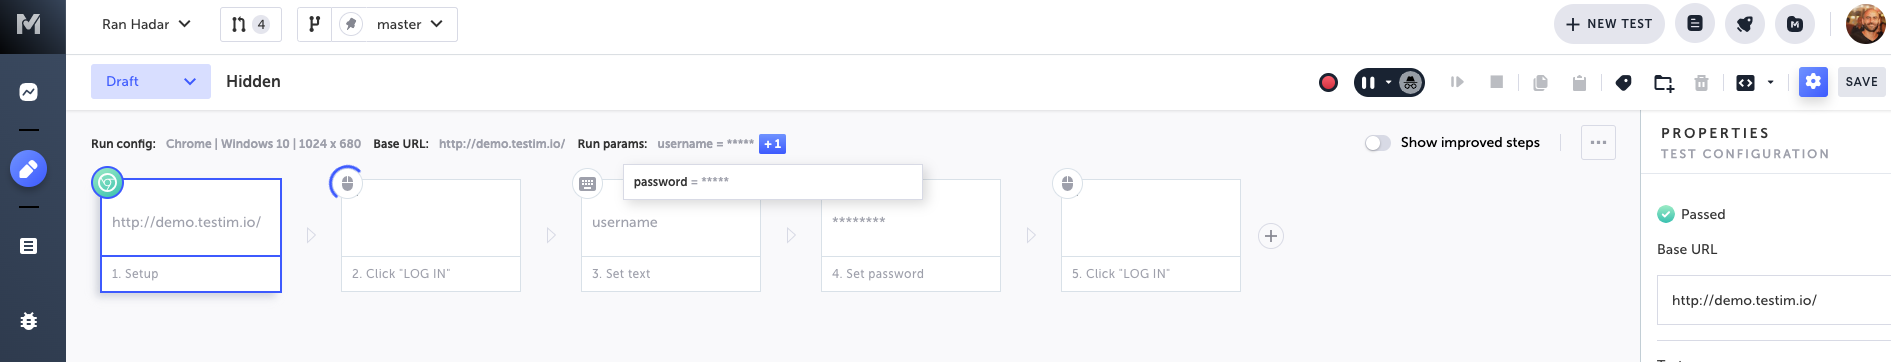1891x362 pixels.
Task: Click the NEW TEST button
Action: pos(1609,24)
